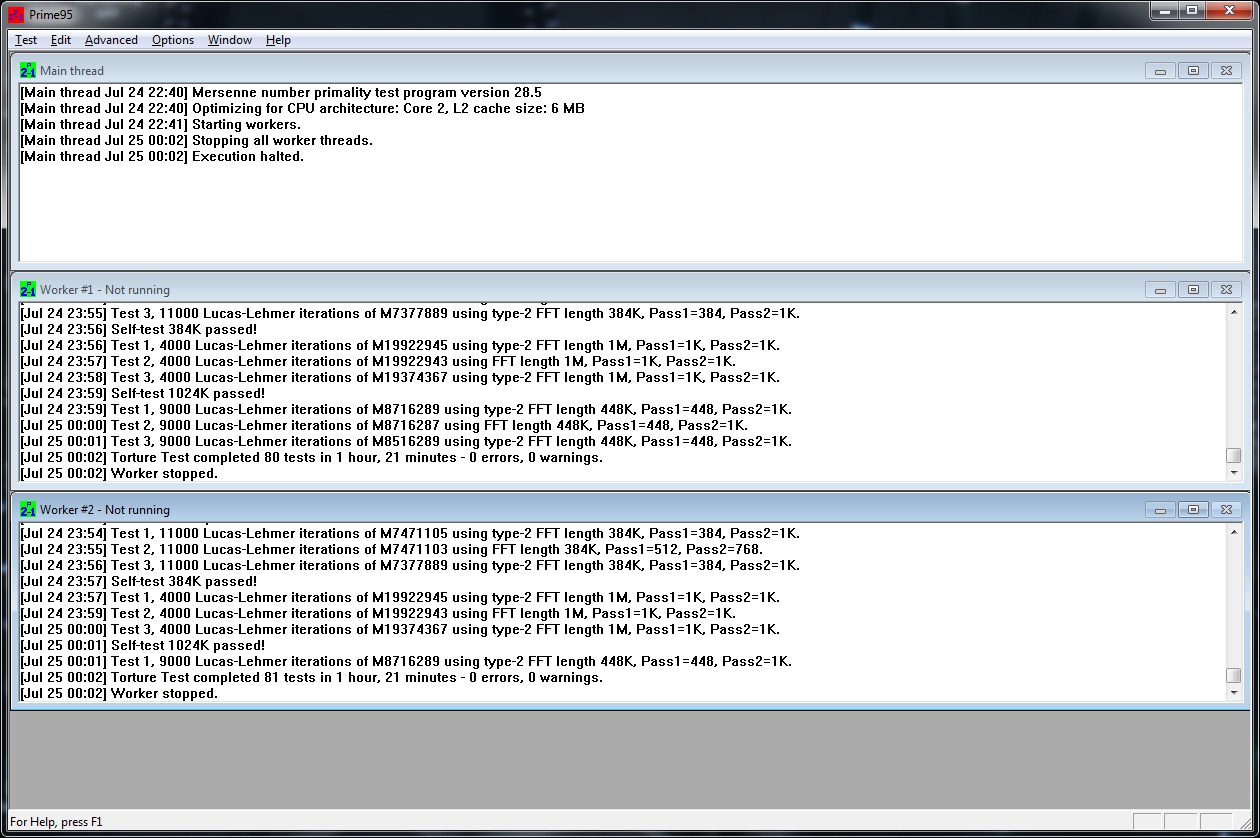
Task: Minimize the Main thread child window
Action: coord(1160,71)
